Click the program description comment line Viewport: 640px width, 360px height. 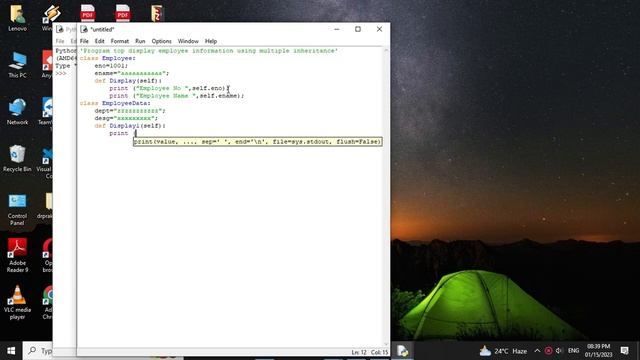(x=209, y=51)
